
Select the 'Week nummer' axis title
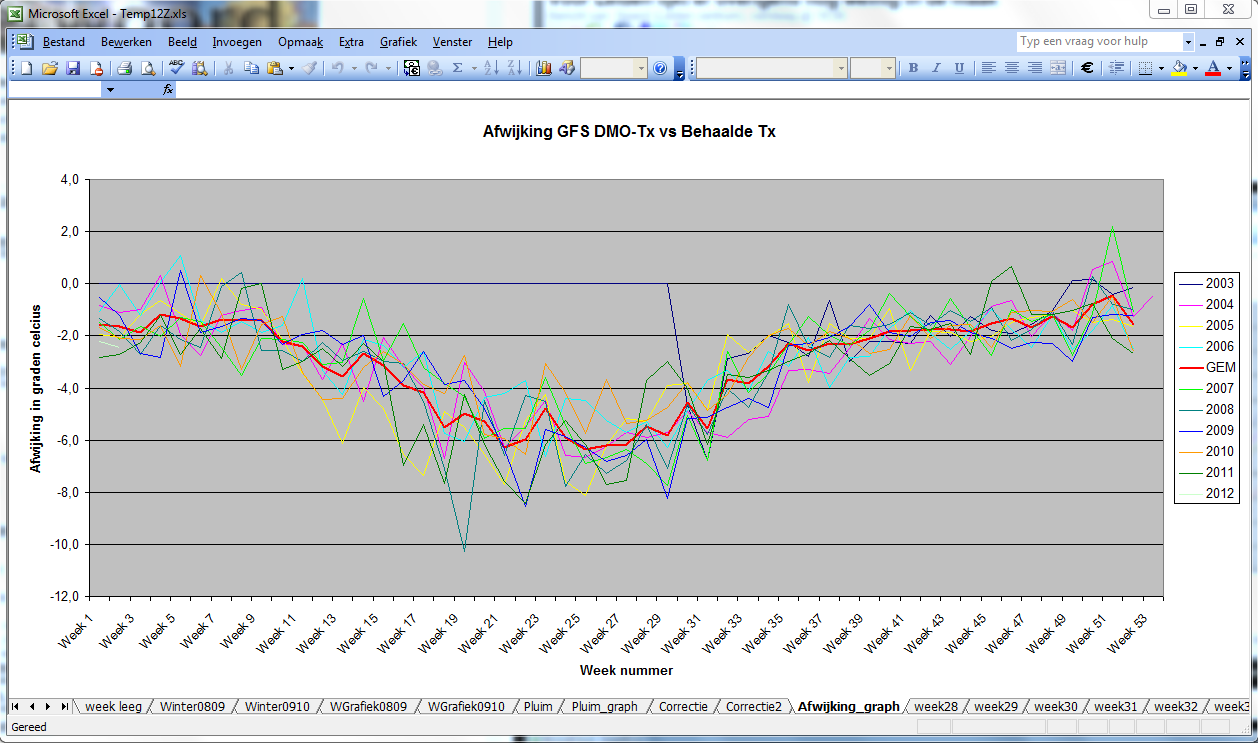point(626,670)
